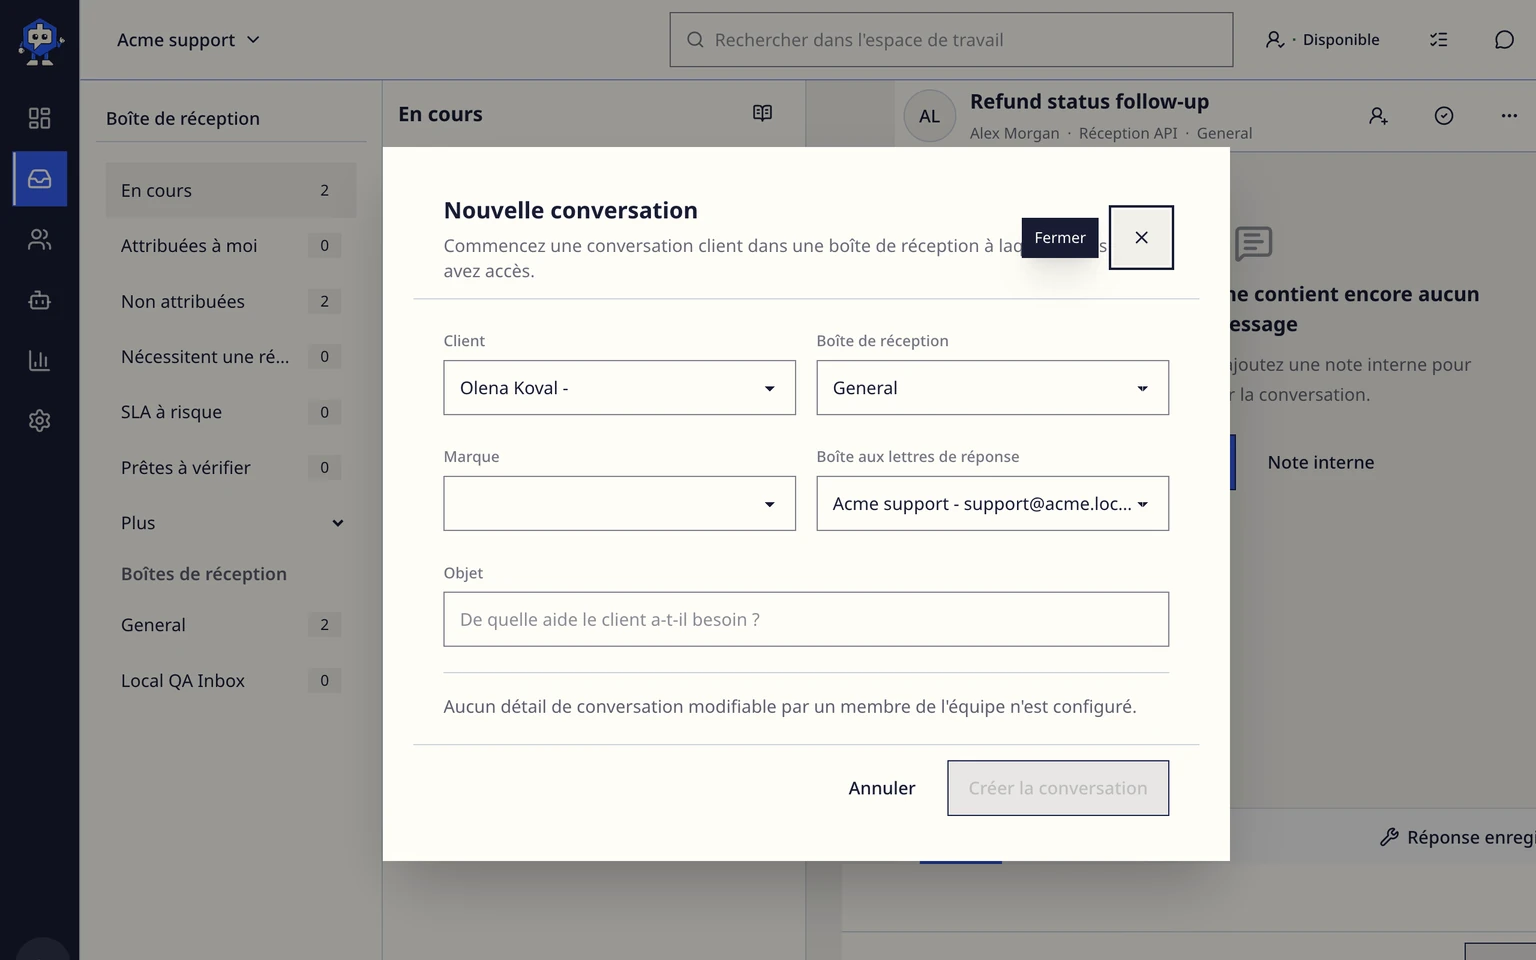
Task: Open the empty Marque dropdown
Action: tap(619, 504)
